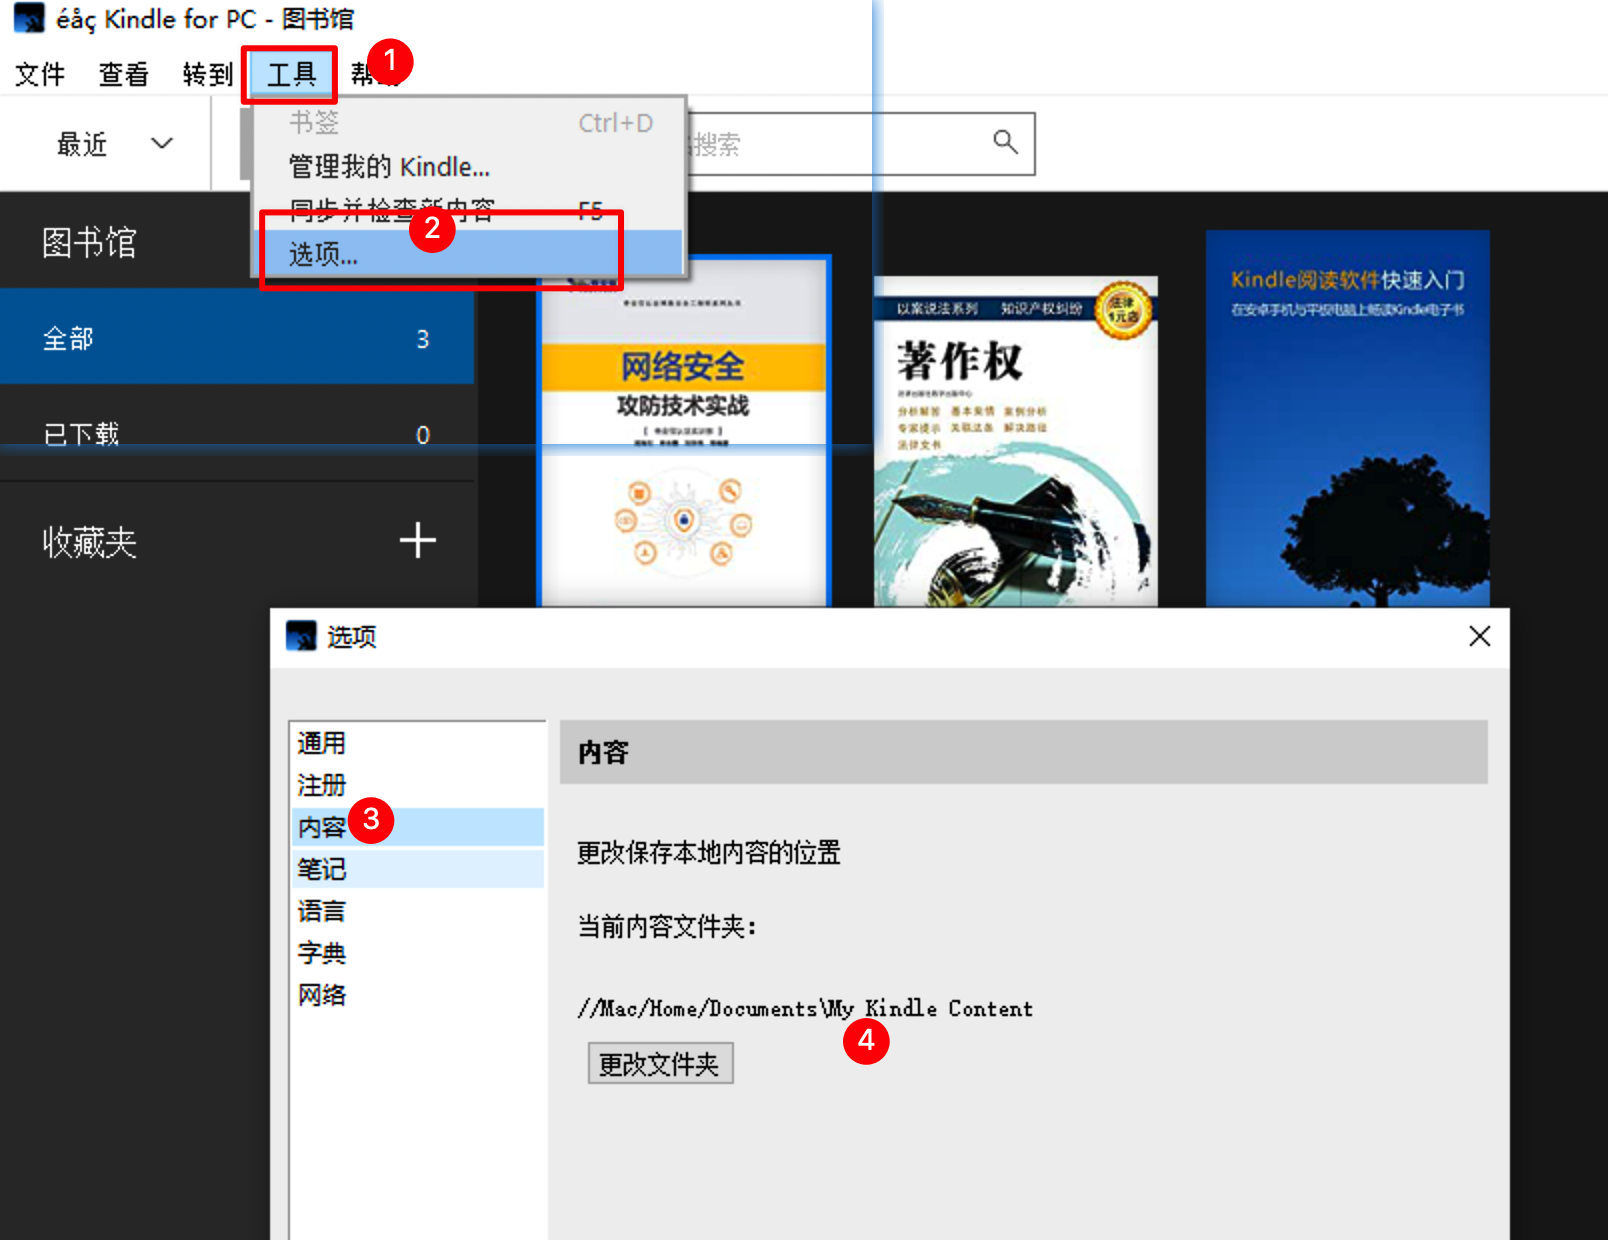Close the 选项 dialog
Image resolution: width=1608 pixels, height=1240 pixels.
(1480, 636)
